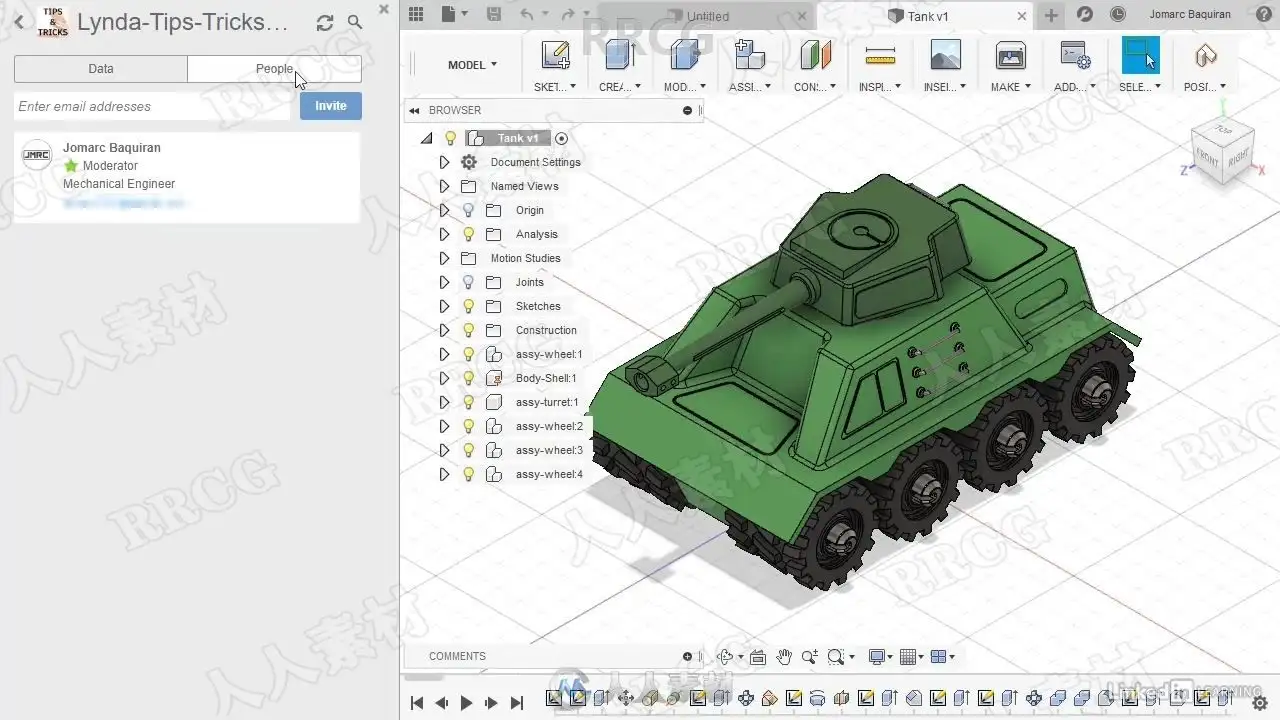
Task: Play the design timeline
Action: 466,703
